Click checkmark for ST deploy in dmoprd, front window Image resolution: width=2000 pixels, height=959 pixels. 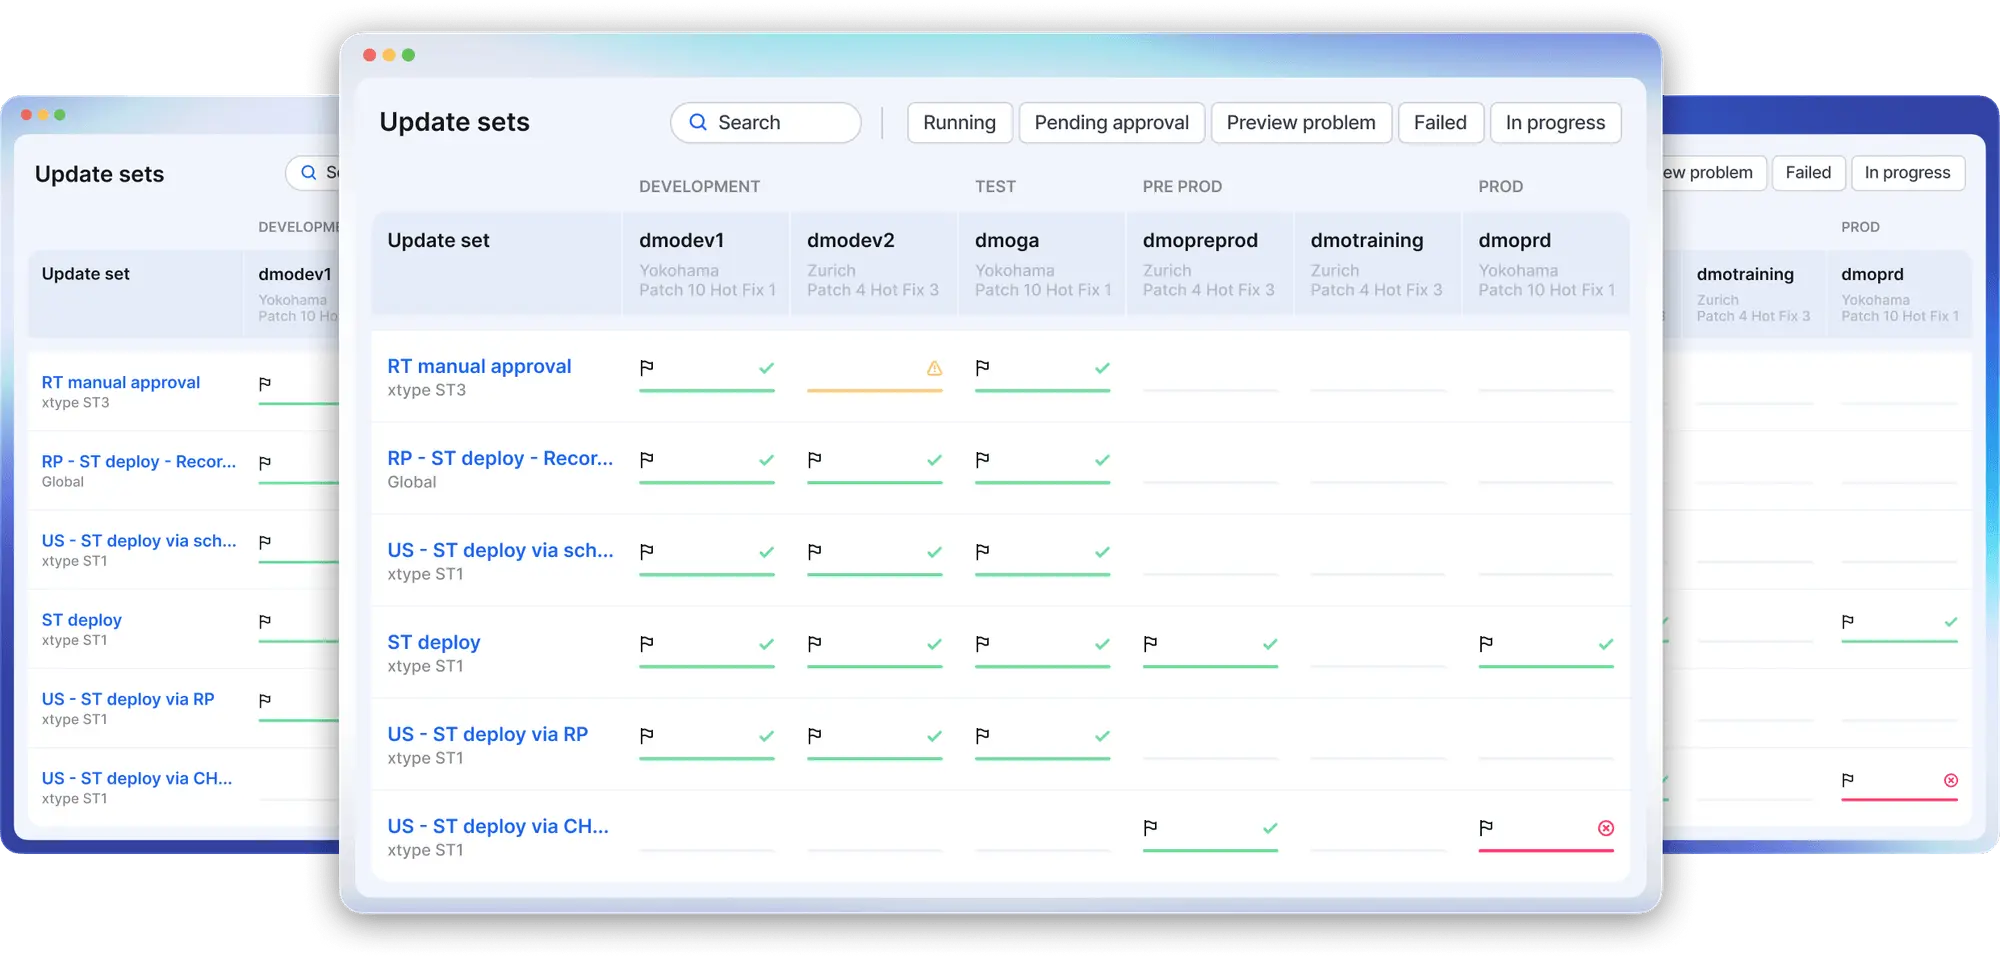point(1606,644)
